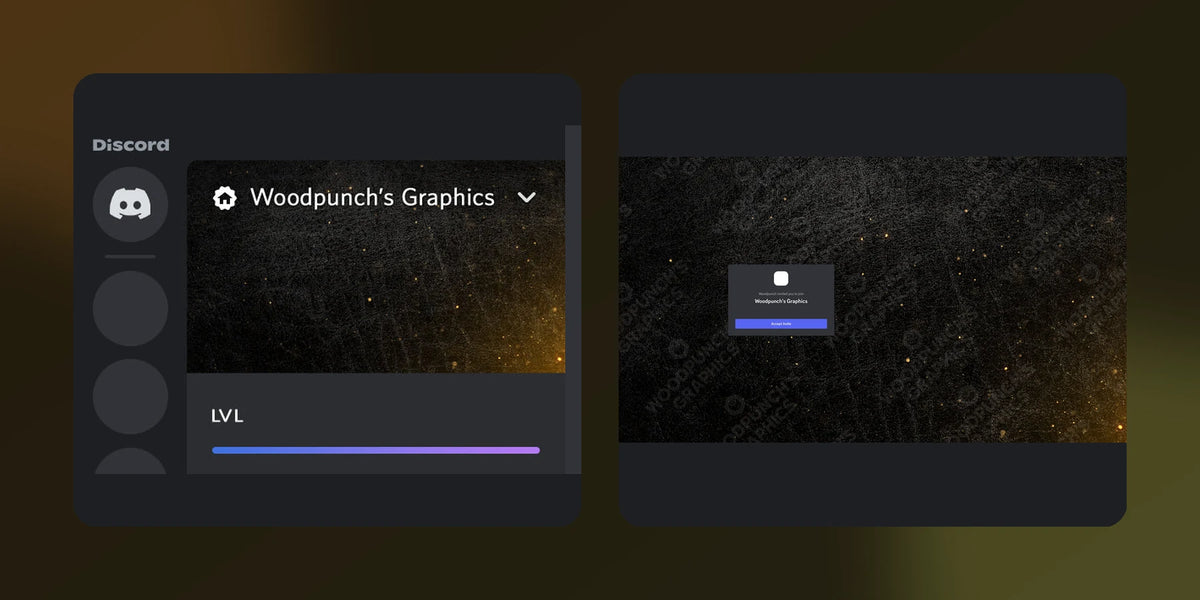This screenshot has height=600, width=1200.
Task: Click the white server avatar in invite card
Action: tap(781, 278)
